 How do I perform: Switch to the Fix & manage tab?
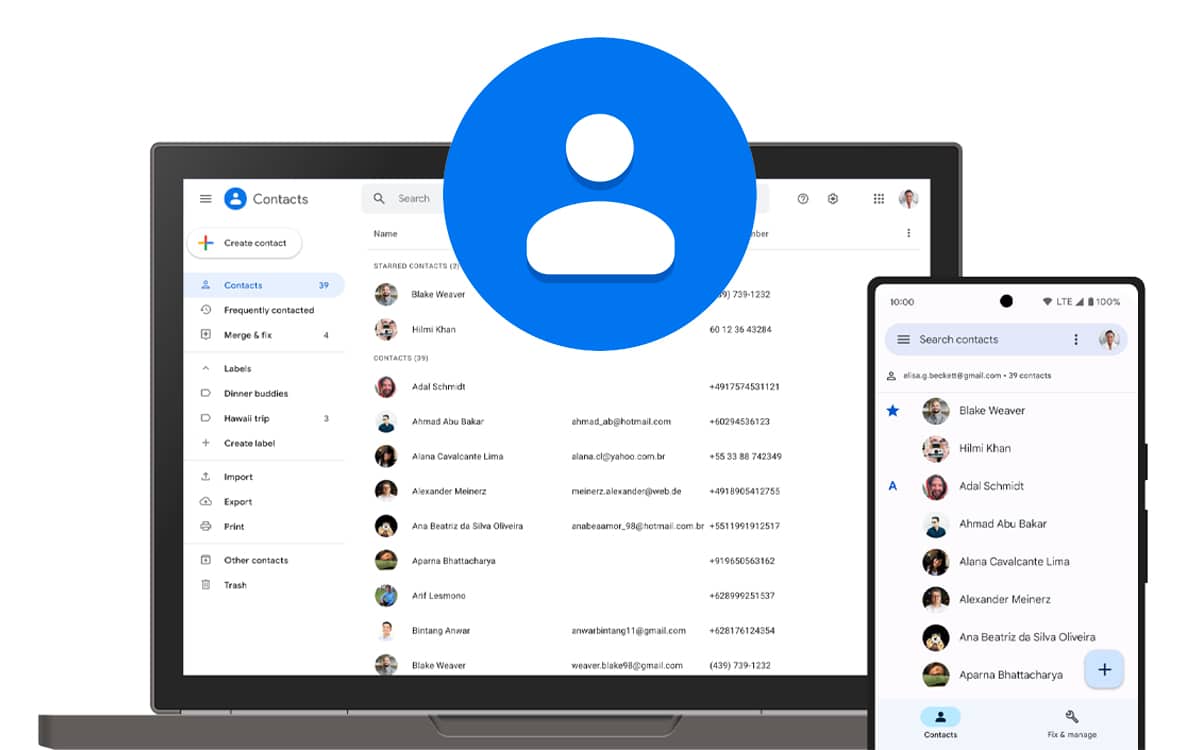(x=1071, y=723)
